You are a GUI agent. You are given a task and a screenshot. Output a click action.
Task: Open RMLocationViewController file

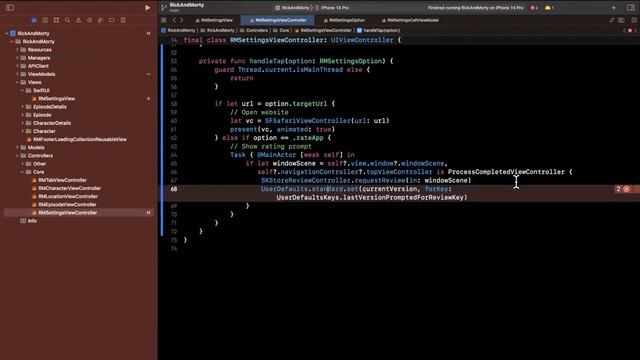68,196
